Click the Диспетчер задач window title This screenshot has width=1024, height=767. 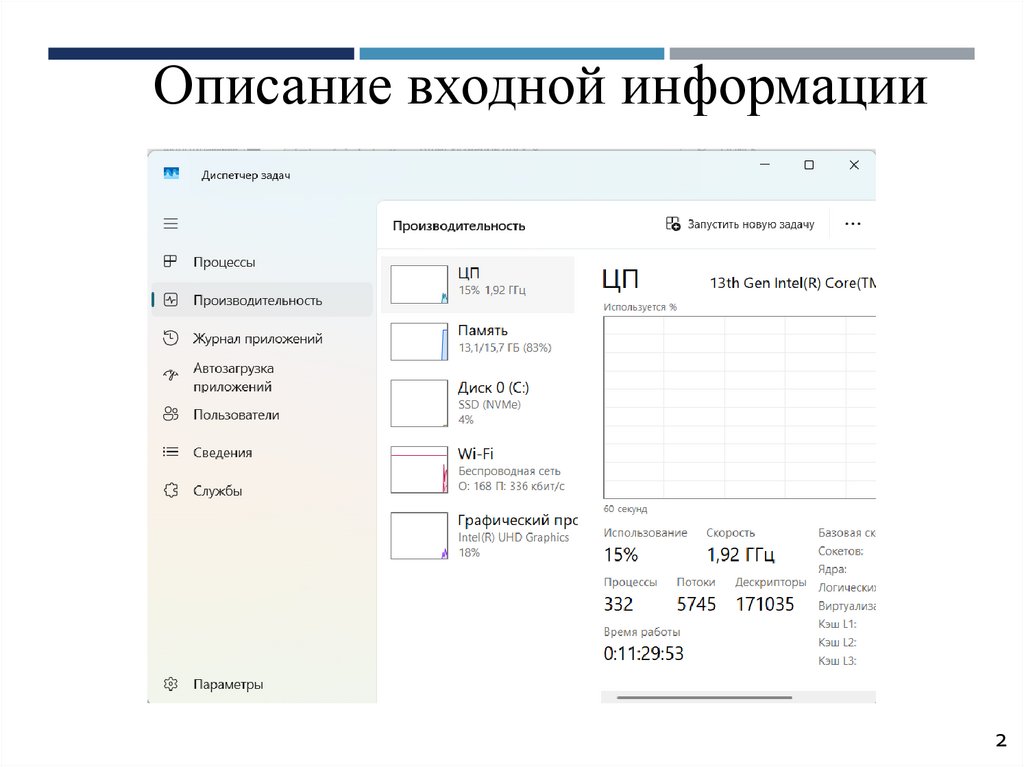pyautogui.click(x=246, y=175)
